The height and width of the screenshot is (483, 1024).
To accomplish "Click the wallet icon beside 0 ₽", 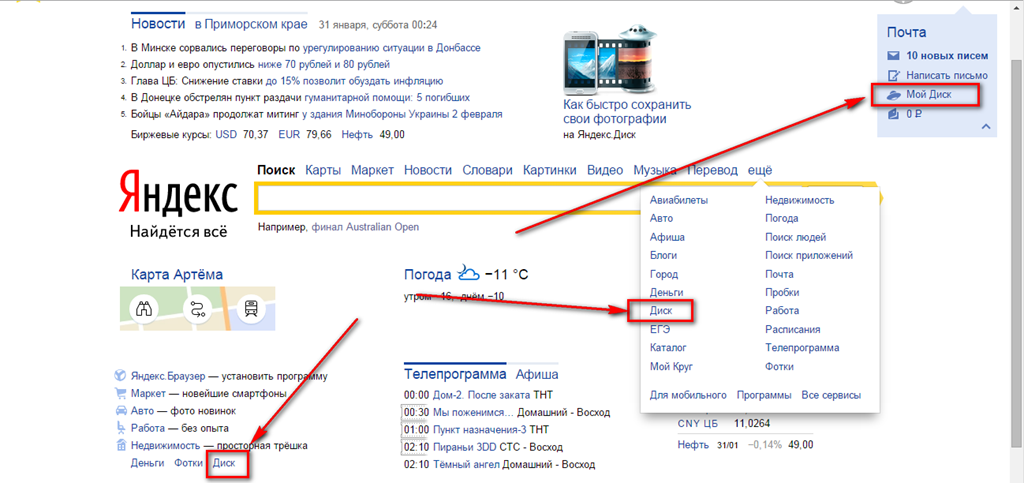I will pos(894,114).
